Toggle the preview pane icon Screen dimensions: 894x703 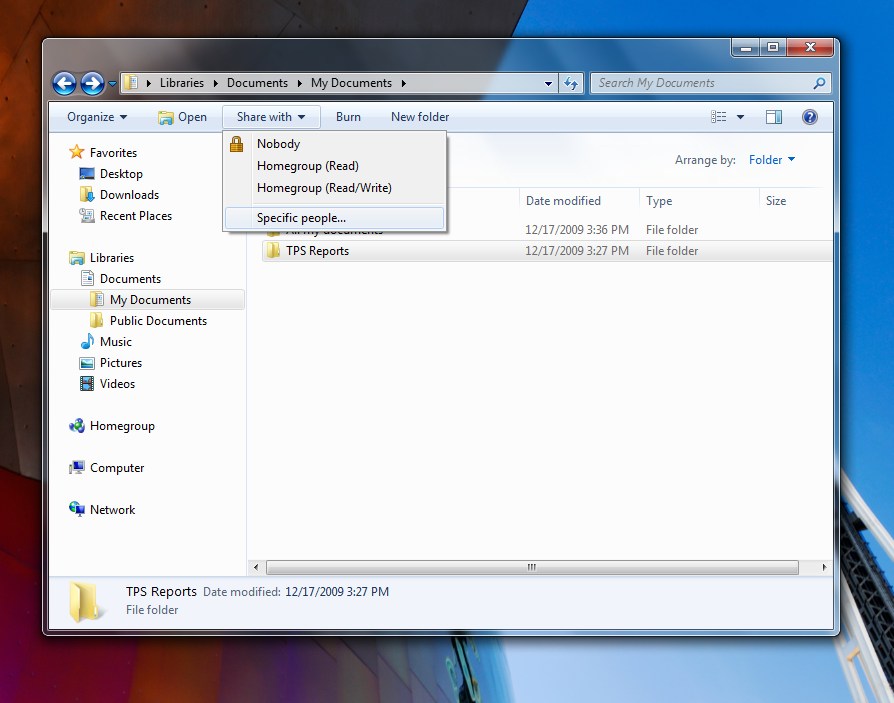click(x=774, y=117)
